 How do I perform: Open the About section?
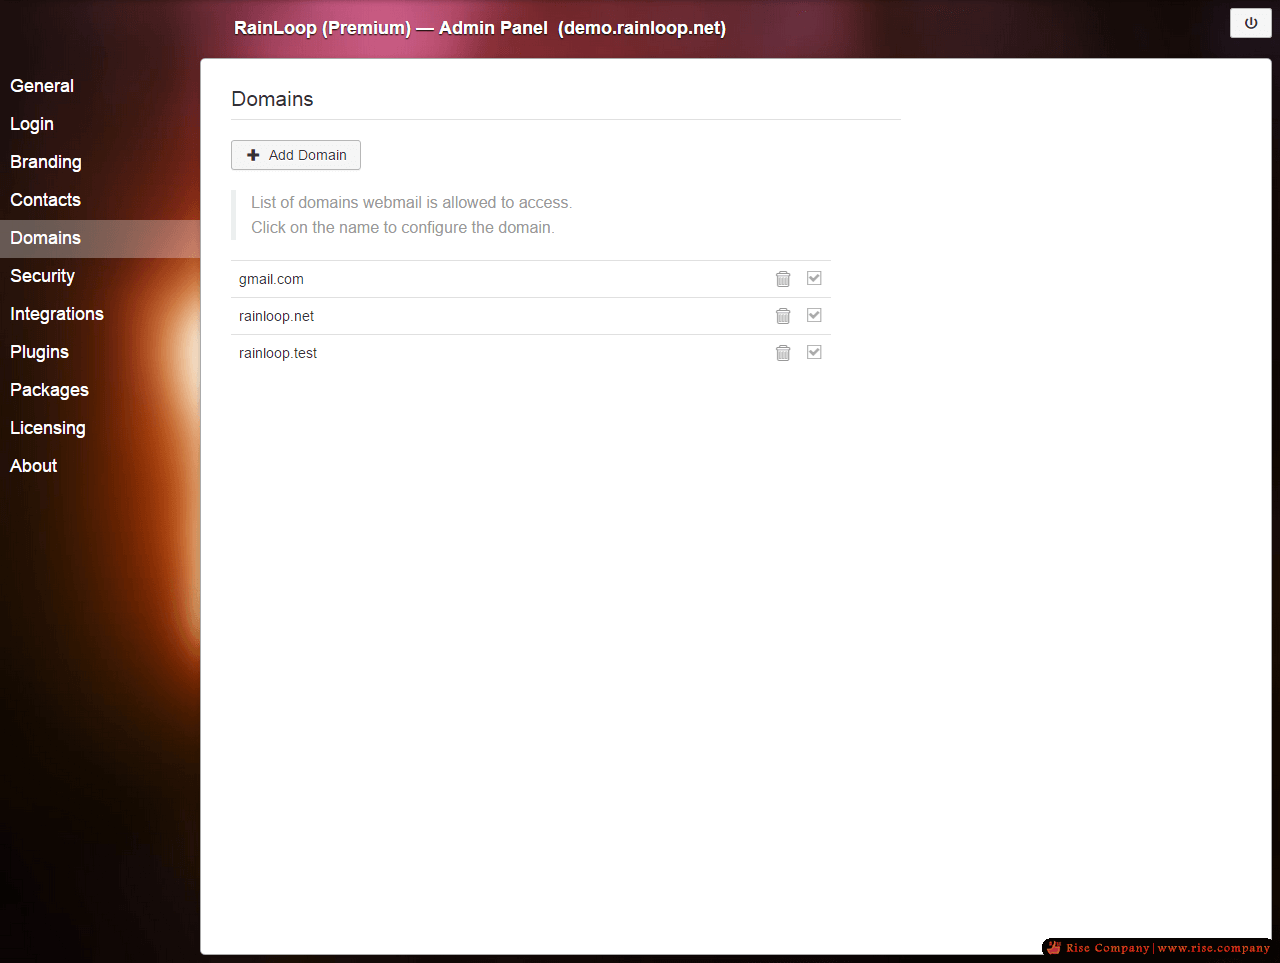(100, 466)
